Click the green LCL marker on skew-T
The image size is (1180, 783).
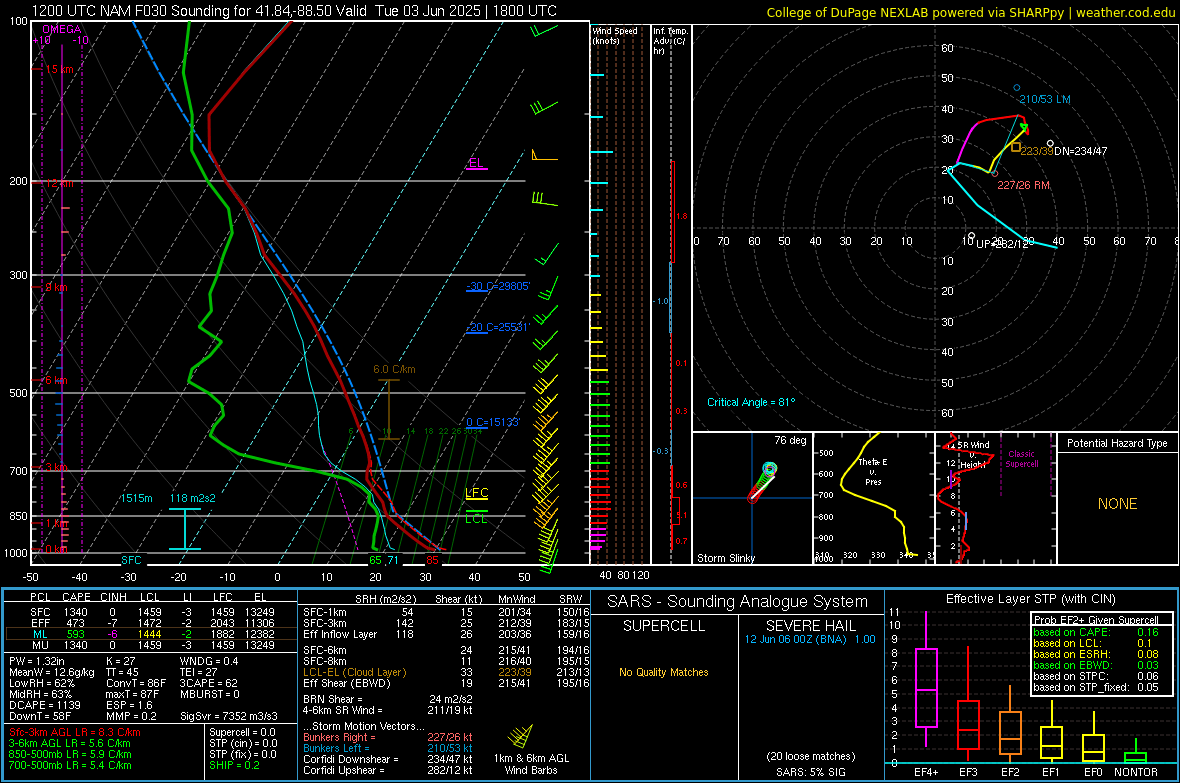click(x=476, y=518)
